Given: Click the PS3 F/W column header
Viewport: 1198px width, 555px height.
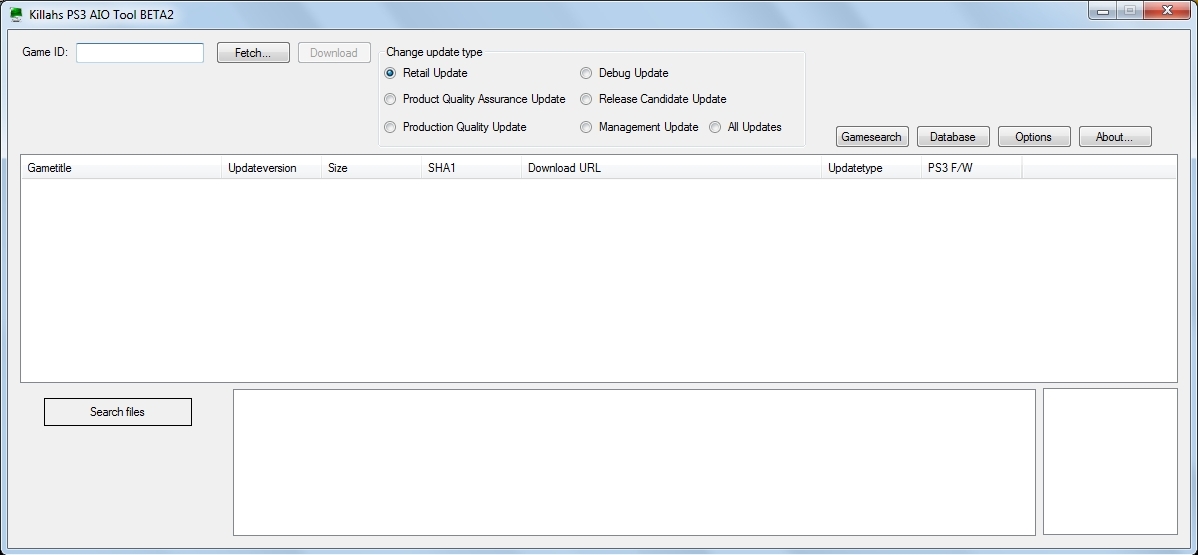Looking at the screenshot, I should click(972, 168).
